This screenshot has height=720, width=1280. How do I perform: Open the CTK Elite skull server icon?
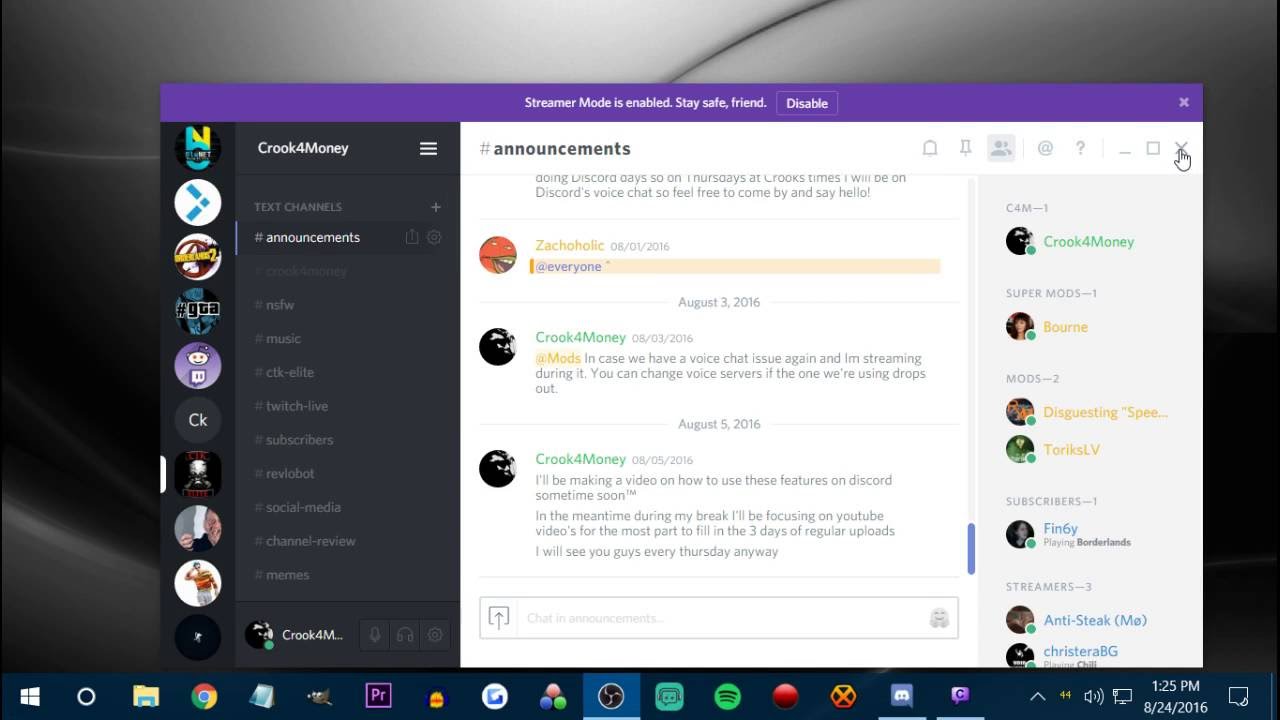197,473
